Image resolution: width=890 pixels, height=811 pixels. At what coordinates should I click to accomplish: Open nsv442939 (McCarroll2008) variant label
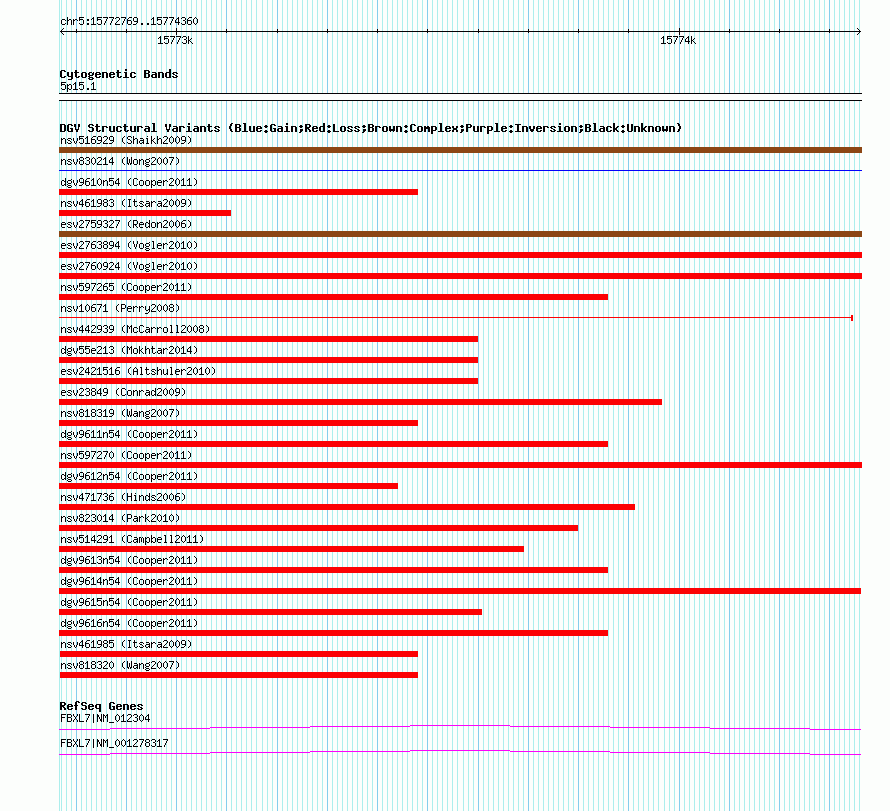pyautogui.click(x=135, y=329)
